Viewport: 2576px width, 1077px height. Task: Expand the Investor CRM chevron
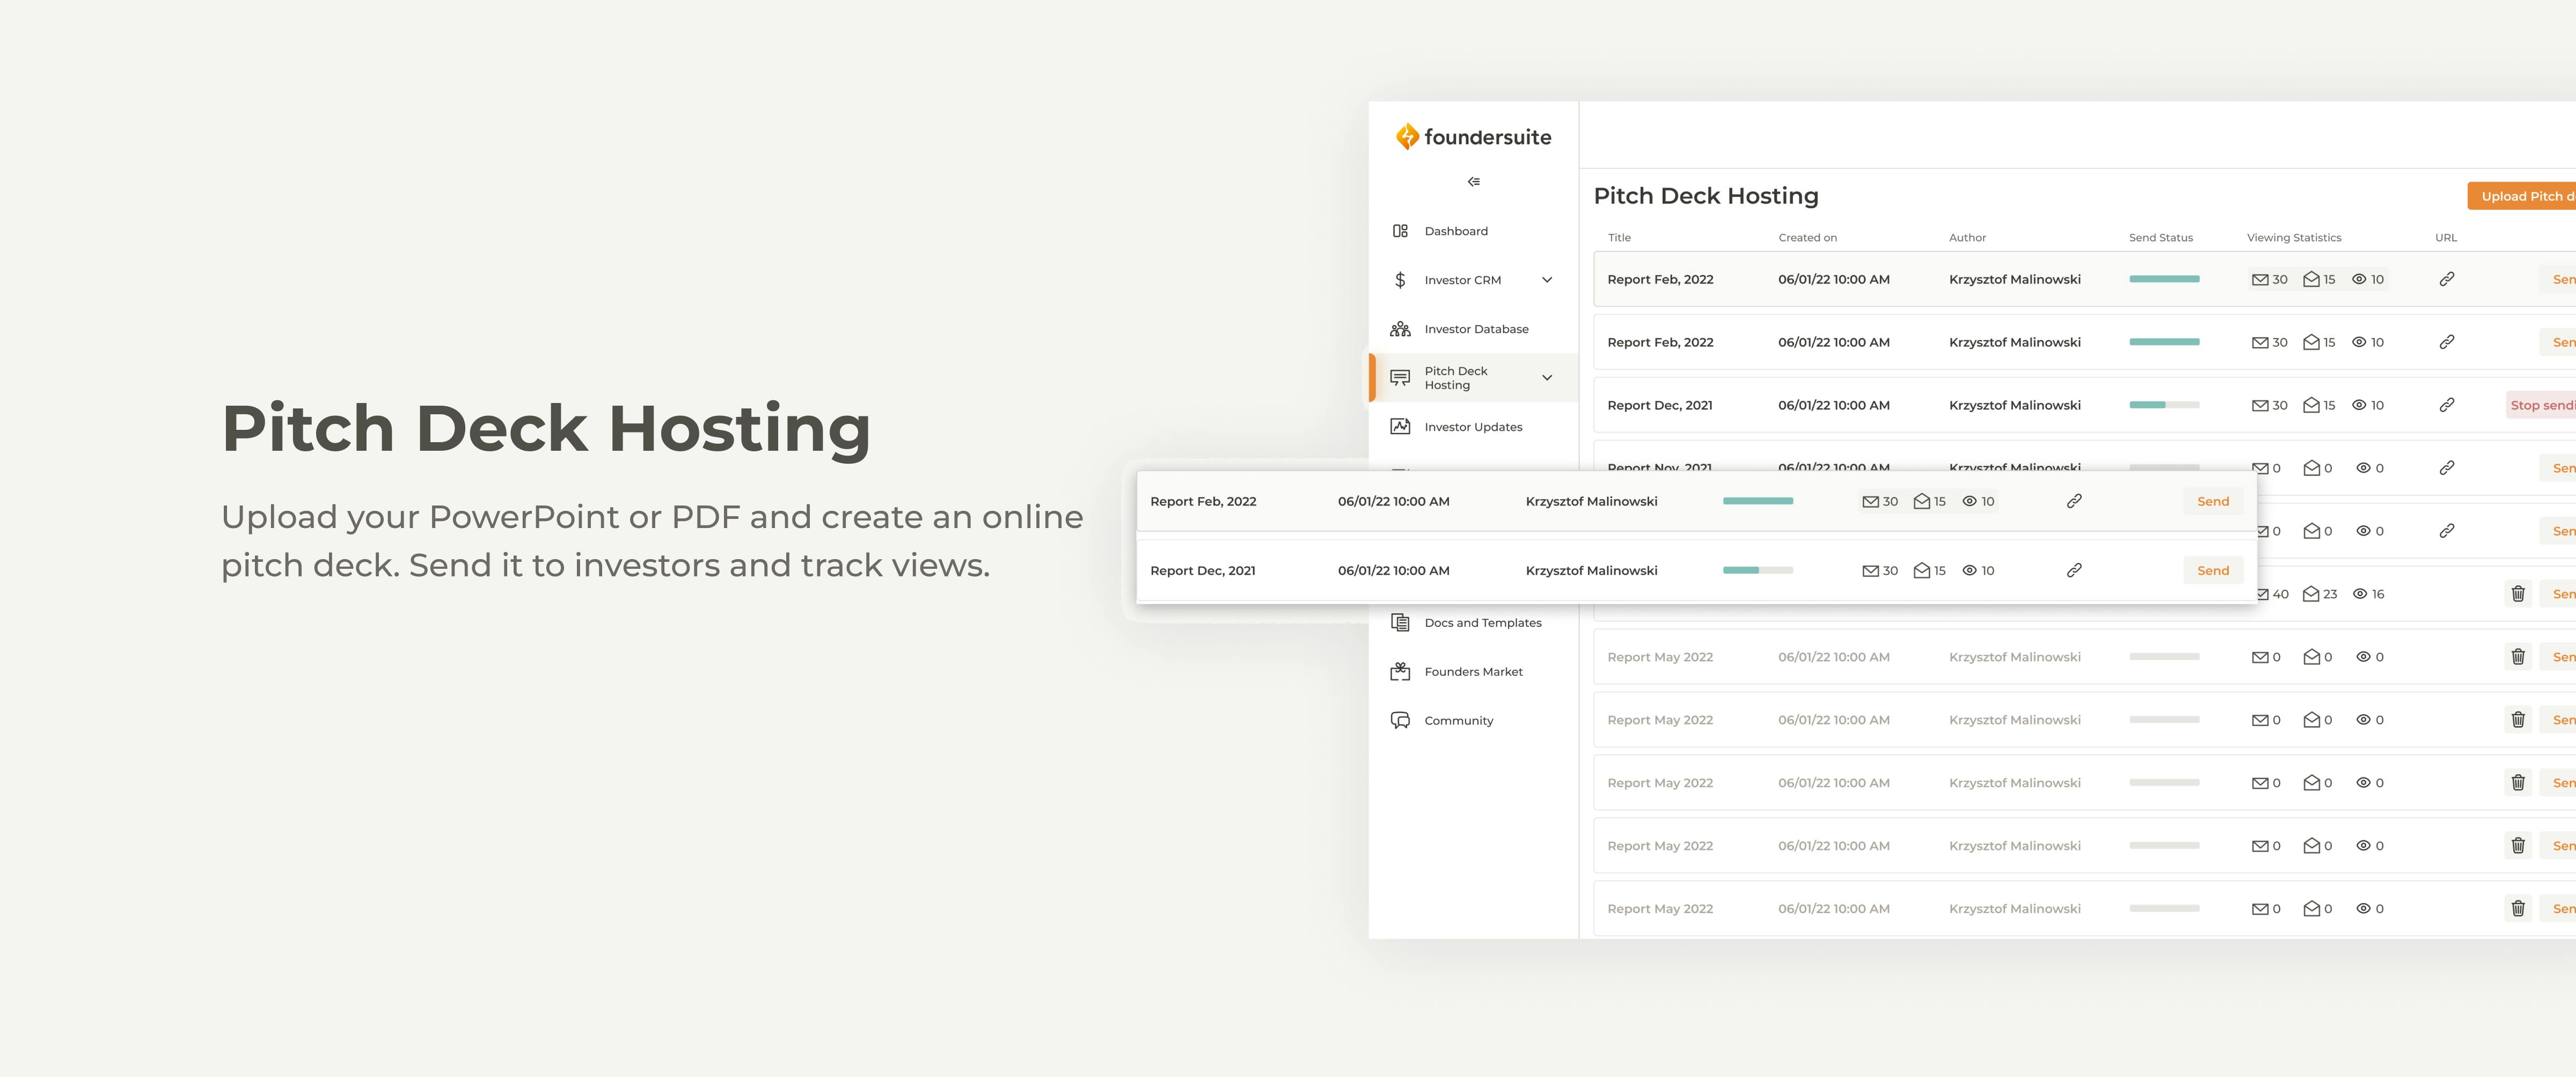click(1547, 280)
